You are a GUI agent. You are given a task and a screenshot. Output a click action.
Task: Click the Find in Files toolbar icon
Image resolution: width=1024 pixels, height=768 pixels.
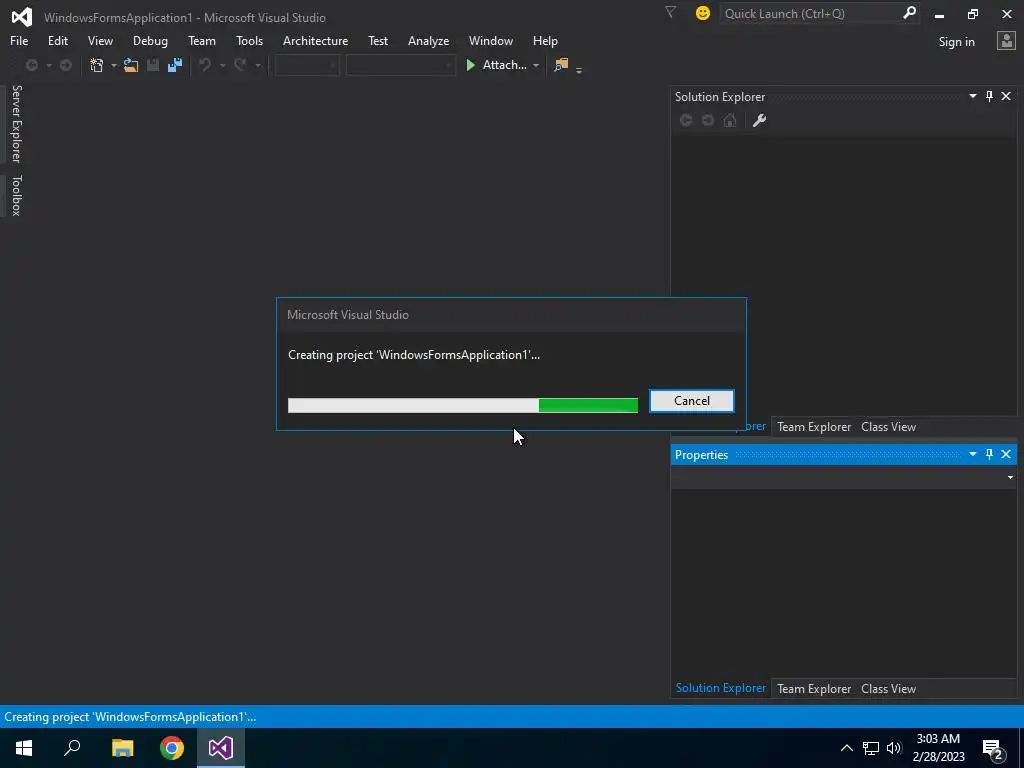(561, 65)
